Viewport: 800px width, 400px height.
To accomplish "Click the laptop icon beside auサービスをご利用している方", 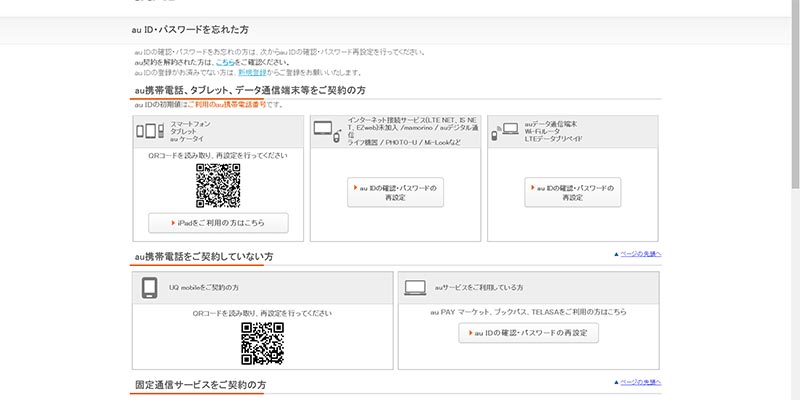I will coord(416,288).
